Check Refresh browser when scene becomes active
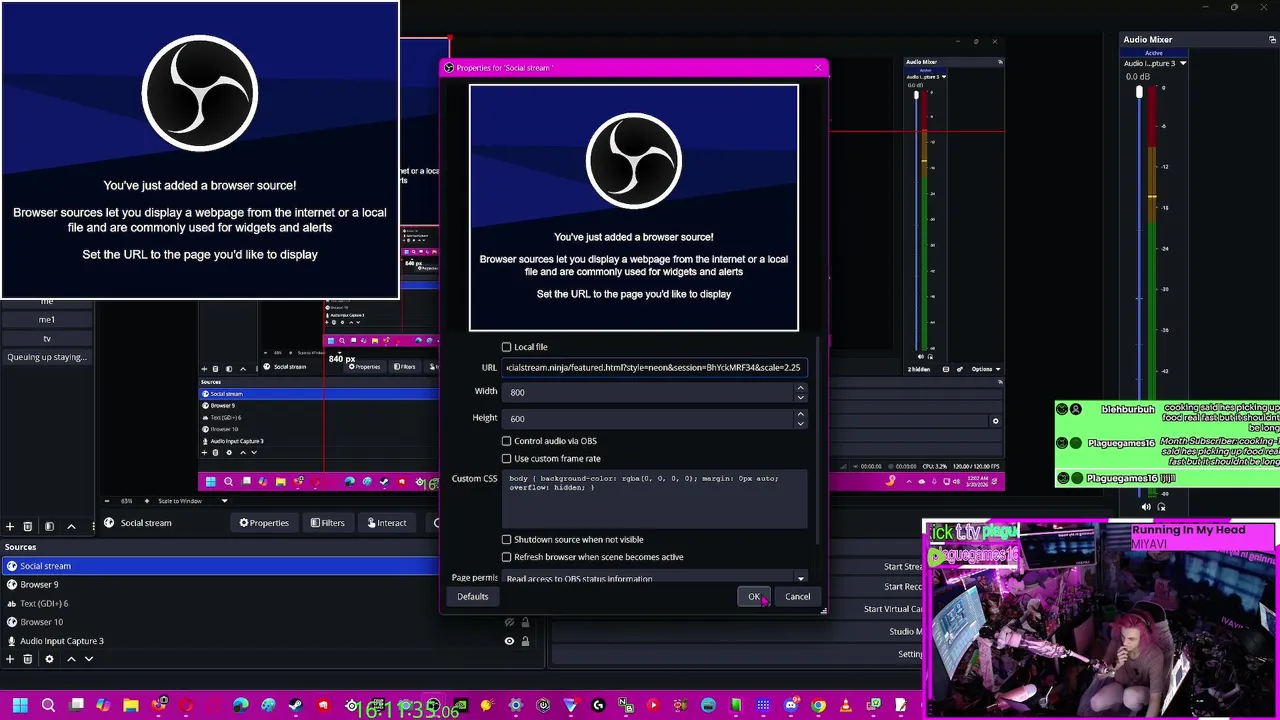Viewport: 1280px width, 720px height. click(507, 557)
